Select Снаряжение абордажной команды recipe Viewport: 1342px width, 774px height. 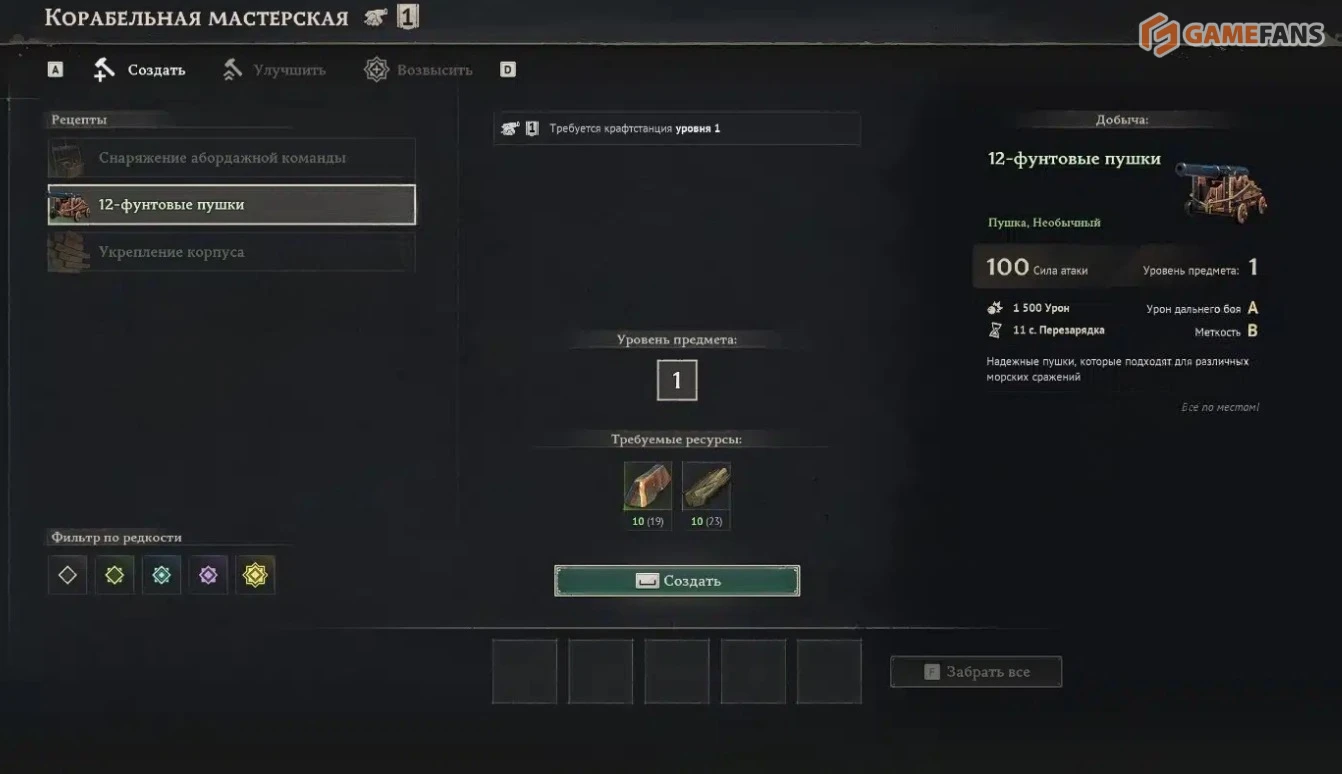point(231,158)
